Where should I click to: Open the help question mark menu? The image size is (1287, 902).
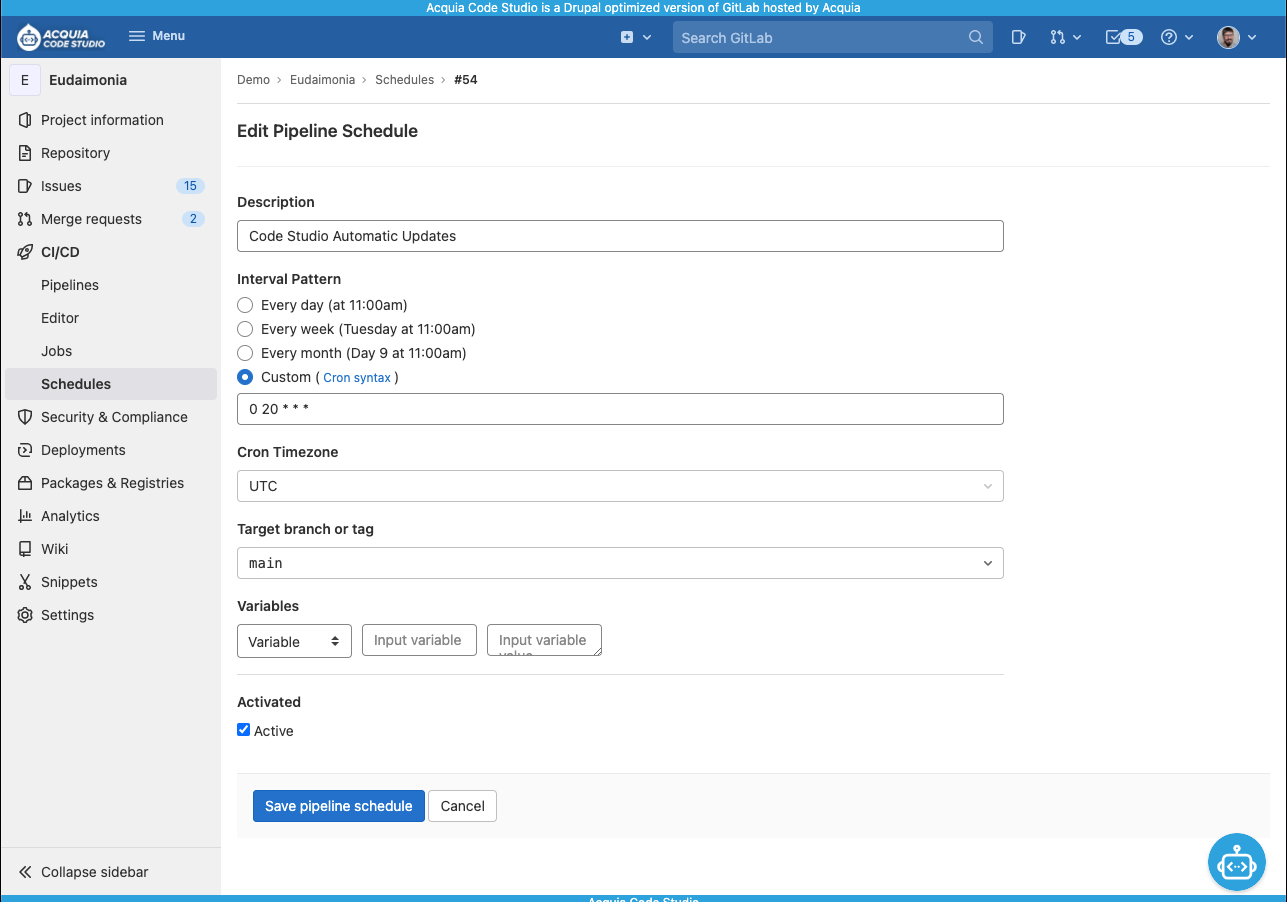(x=1177, y=37)
